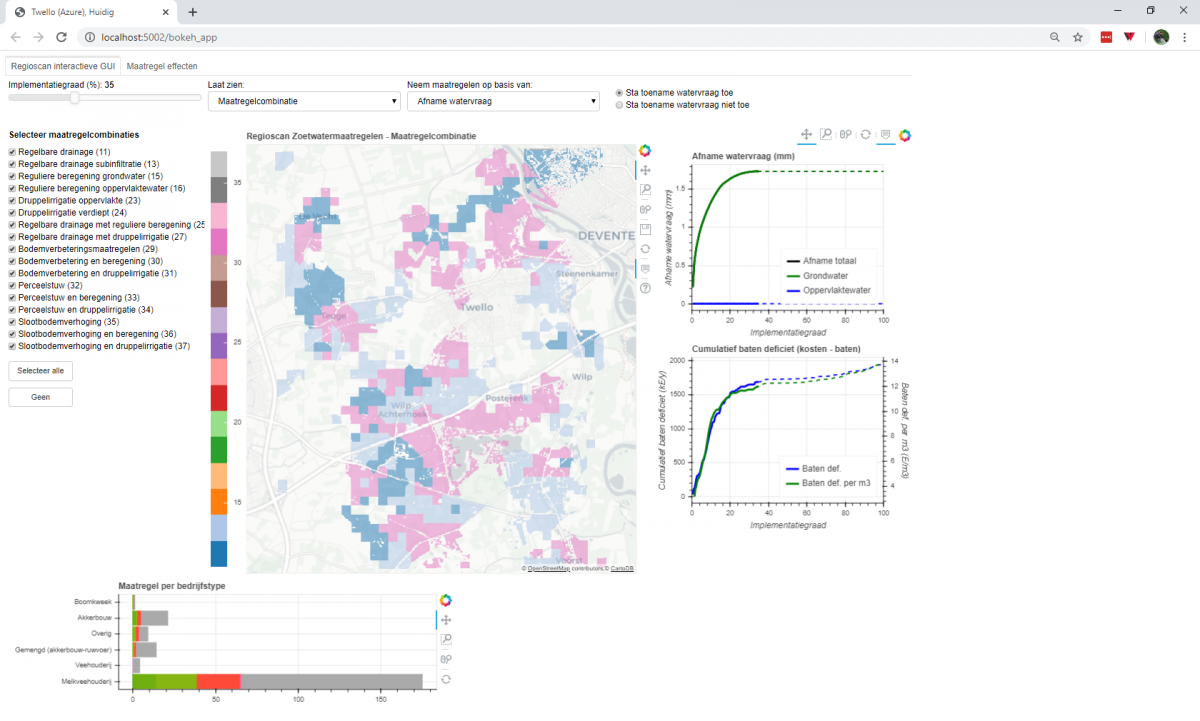Uncheck Bodemverbeteringsmaatregelen (29)
Screen dimensions: 1200x721
[x=12, y=249]
